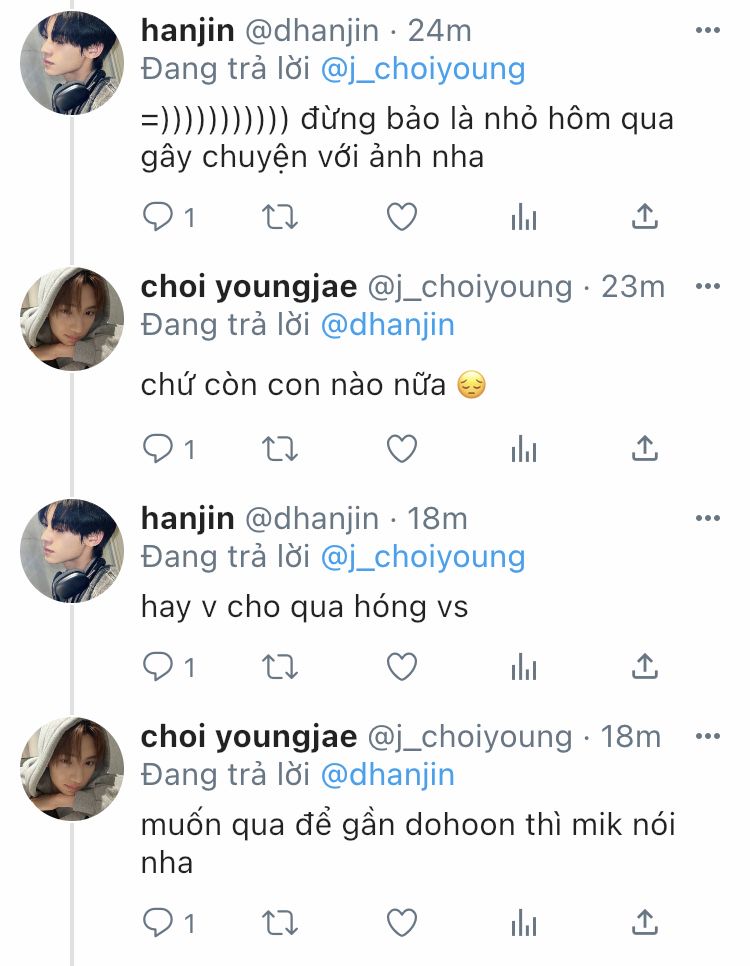
Task: Open more options on hanjin's 24m tweet
Action: pyautogui.click(x=707, y=31)
